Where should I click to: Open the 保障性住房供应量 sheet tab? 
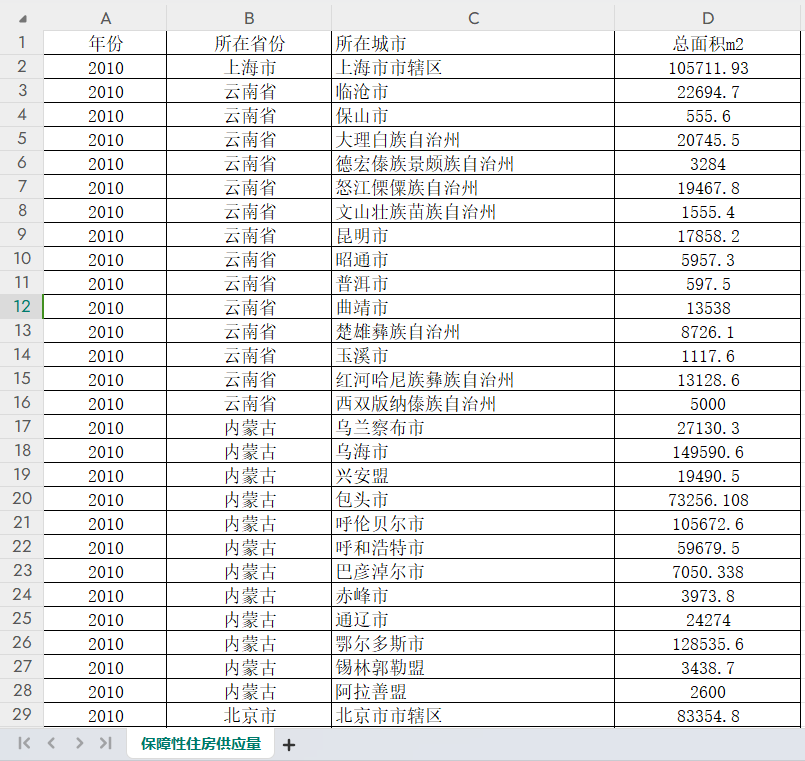coord(200,743)
